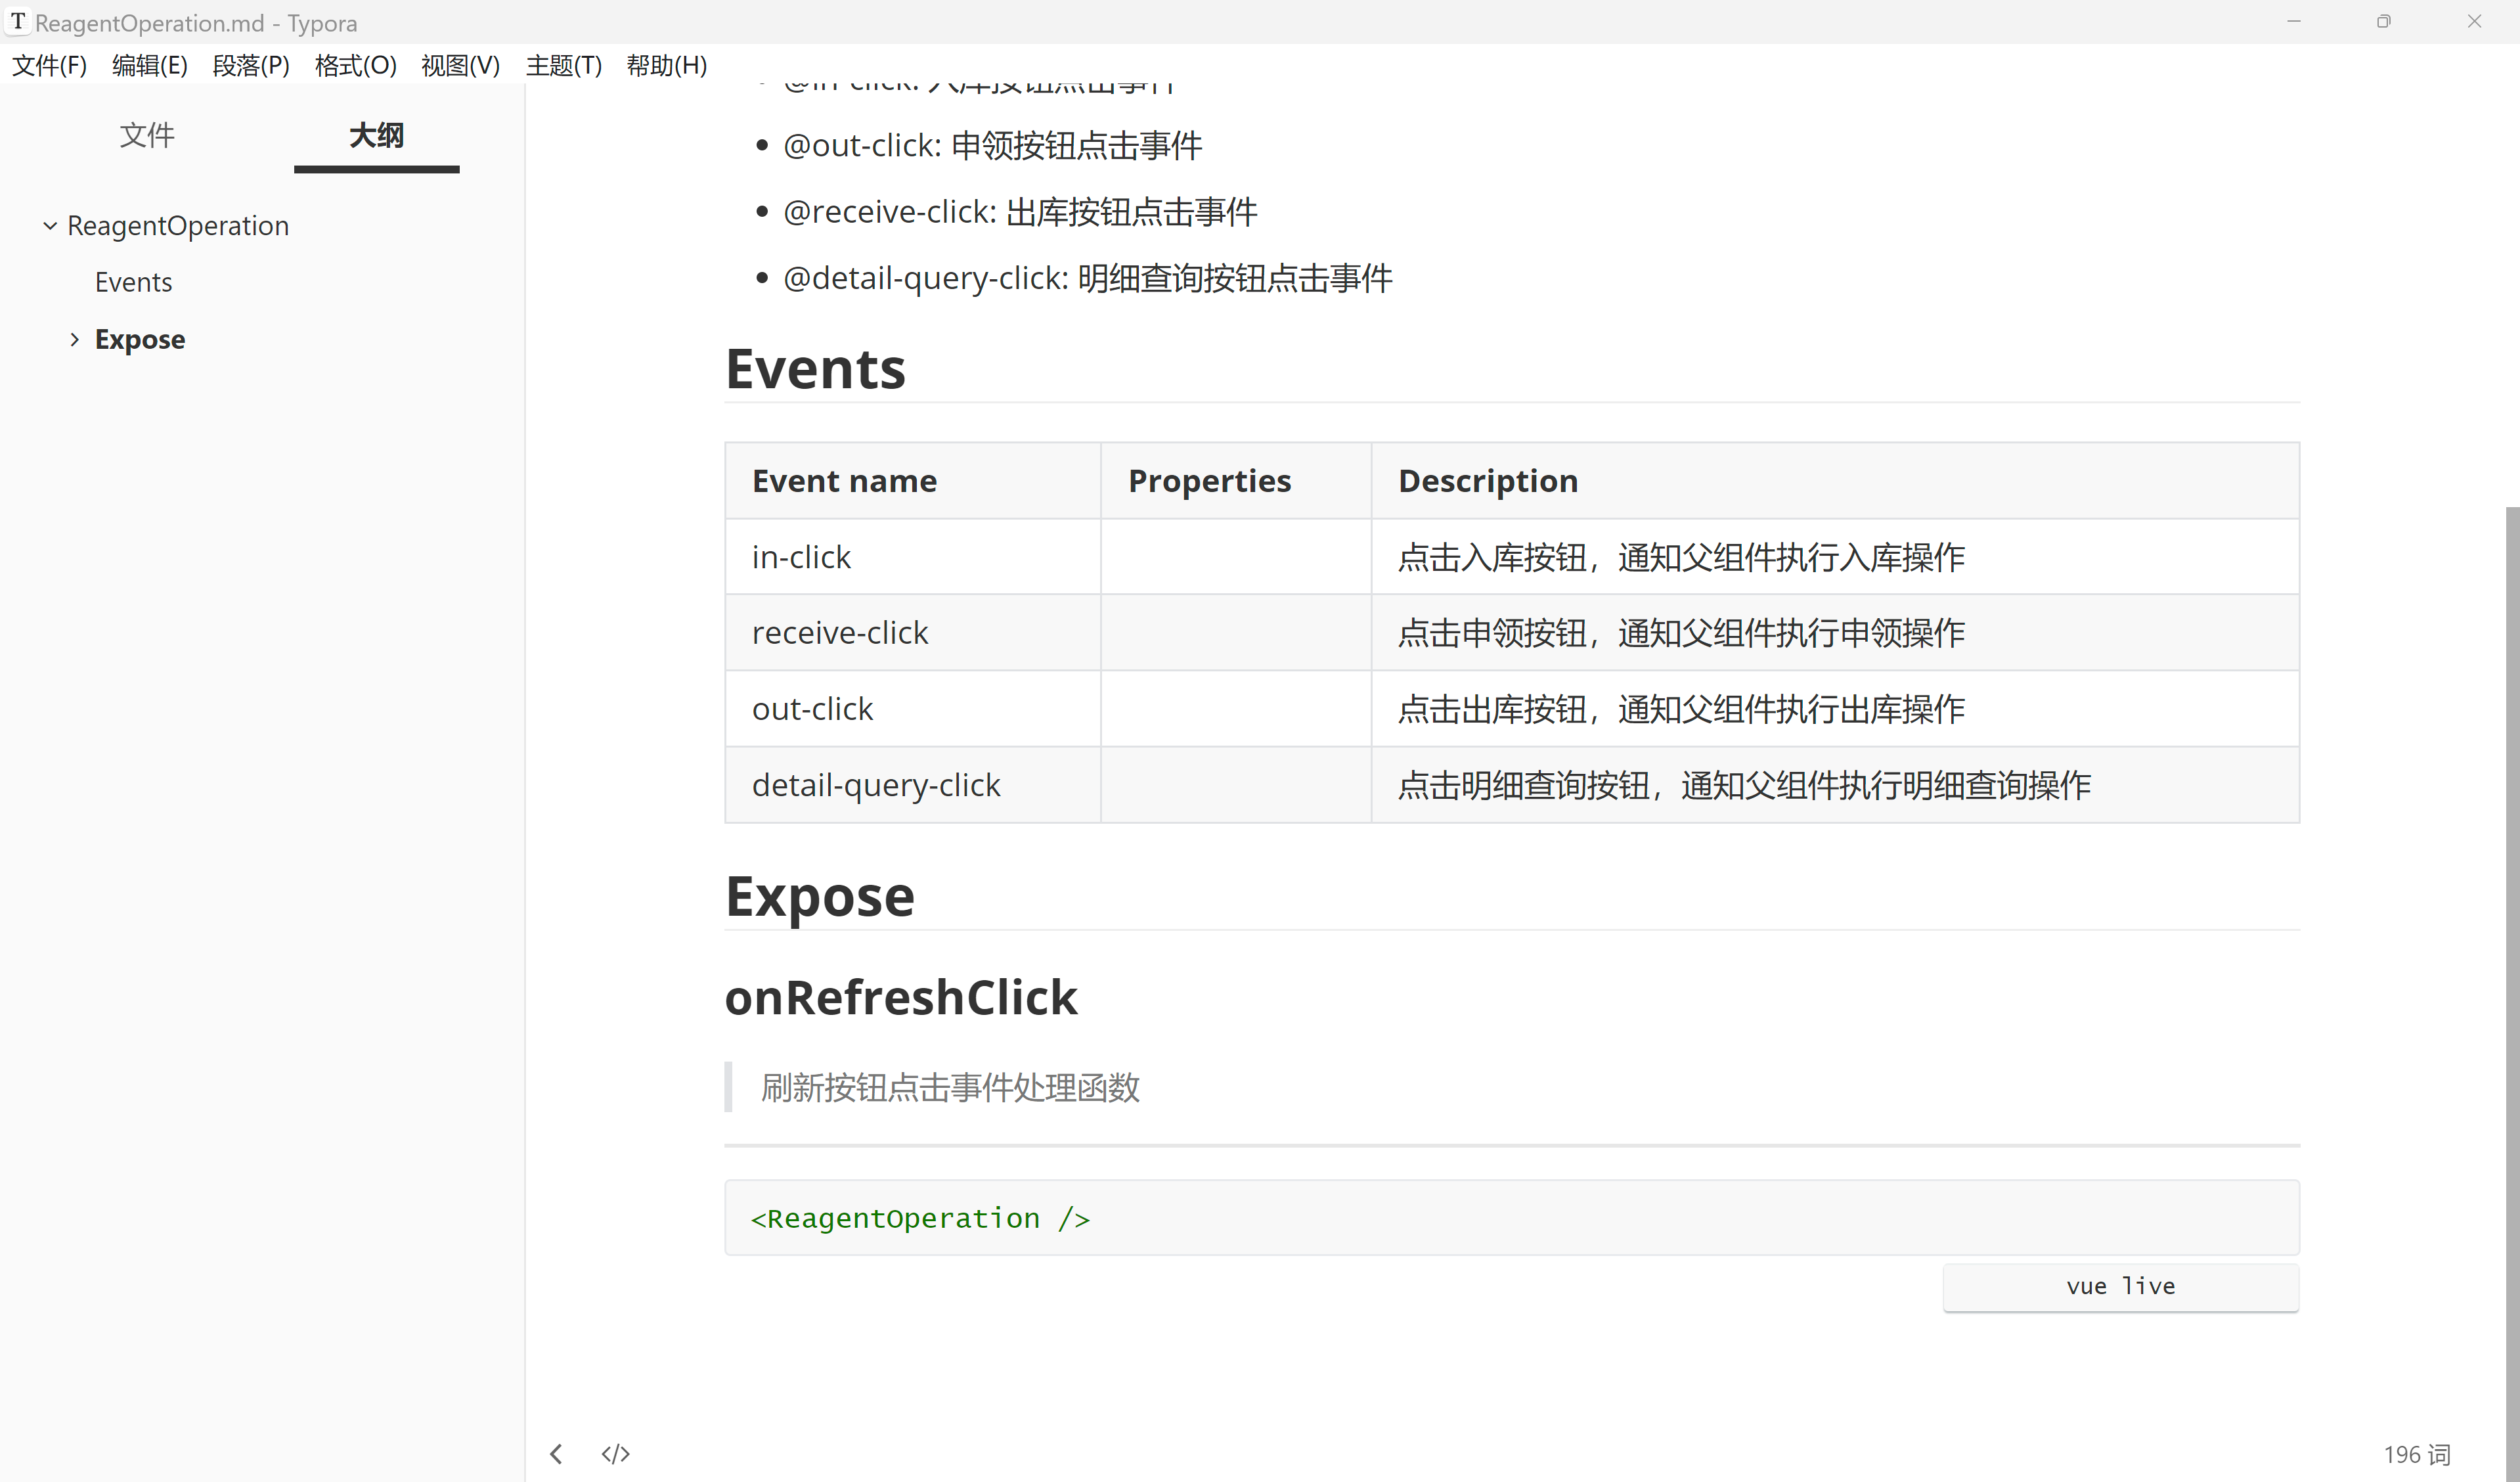Image resolution: width=2520 pixels, height=1482 pixels.
Task: Click the restore window icon
Action: tap(2384, 21)
